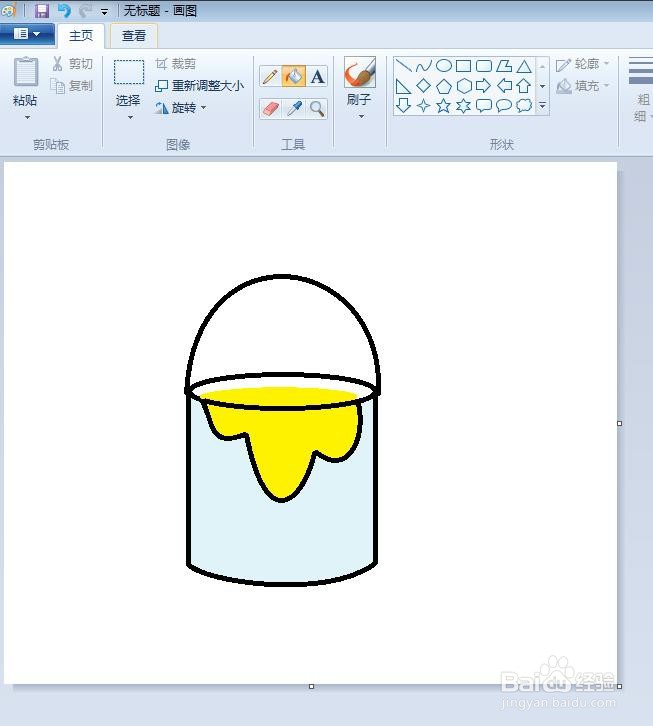Choose the Right triangle shape
The width and height of the screenshot is (653, 726).
[x=403, y=86]
